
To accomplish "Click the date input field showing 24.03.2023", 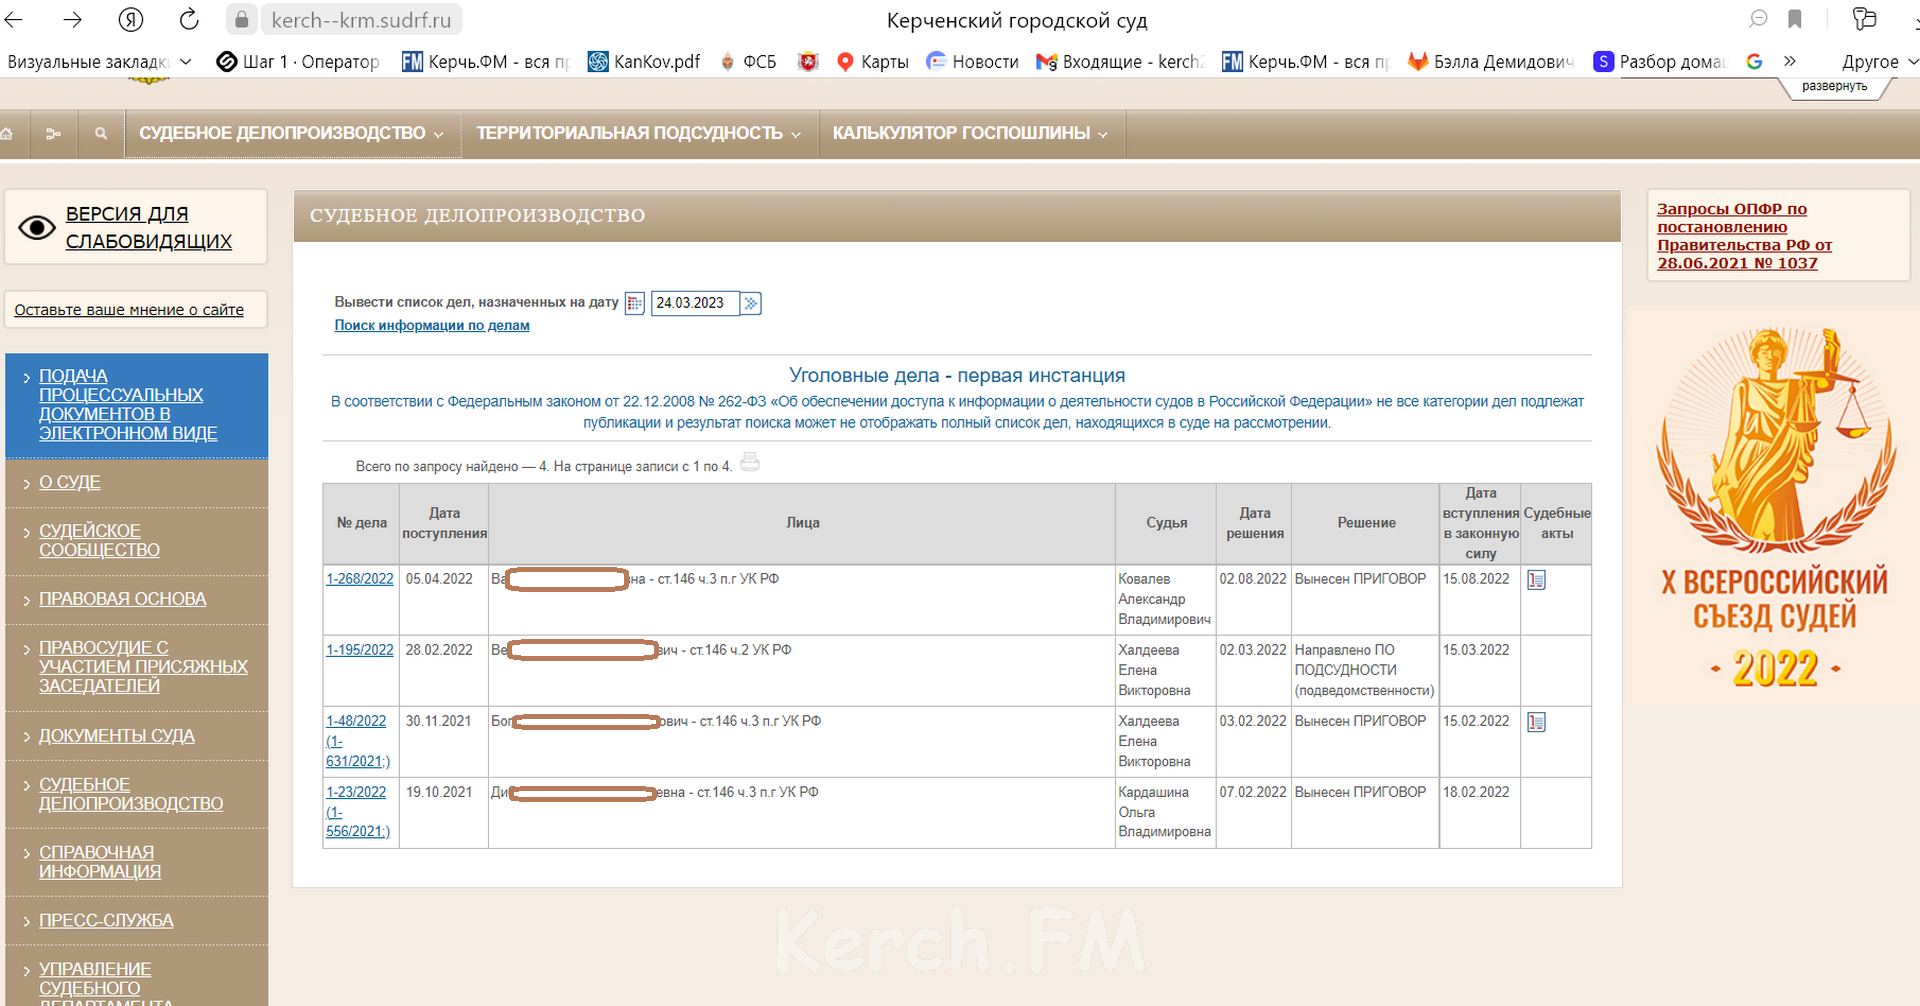I will 694,303.
